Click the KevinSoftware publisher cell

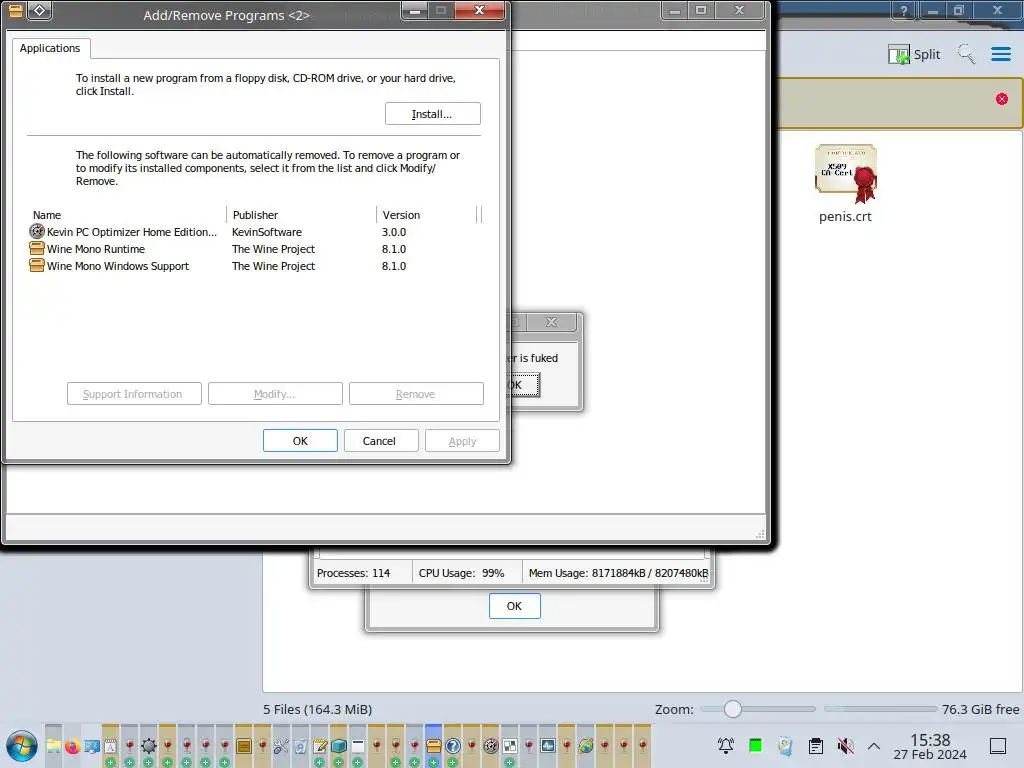(267, 232)
